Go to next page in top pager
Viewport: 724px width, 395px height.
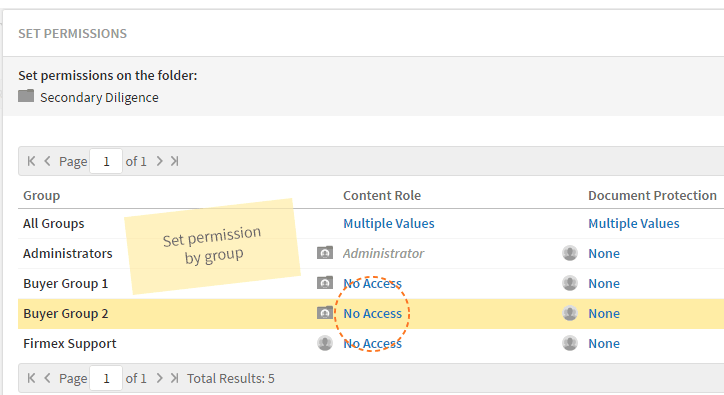click(159, 161)
